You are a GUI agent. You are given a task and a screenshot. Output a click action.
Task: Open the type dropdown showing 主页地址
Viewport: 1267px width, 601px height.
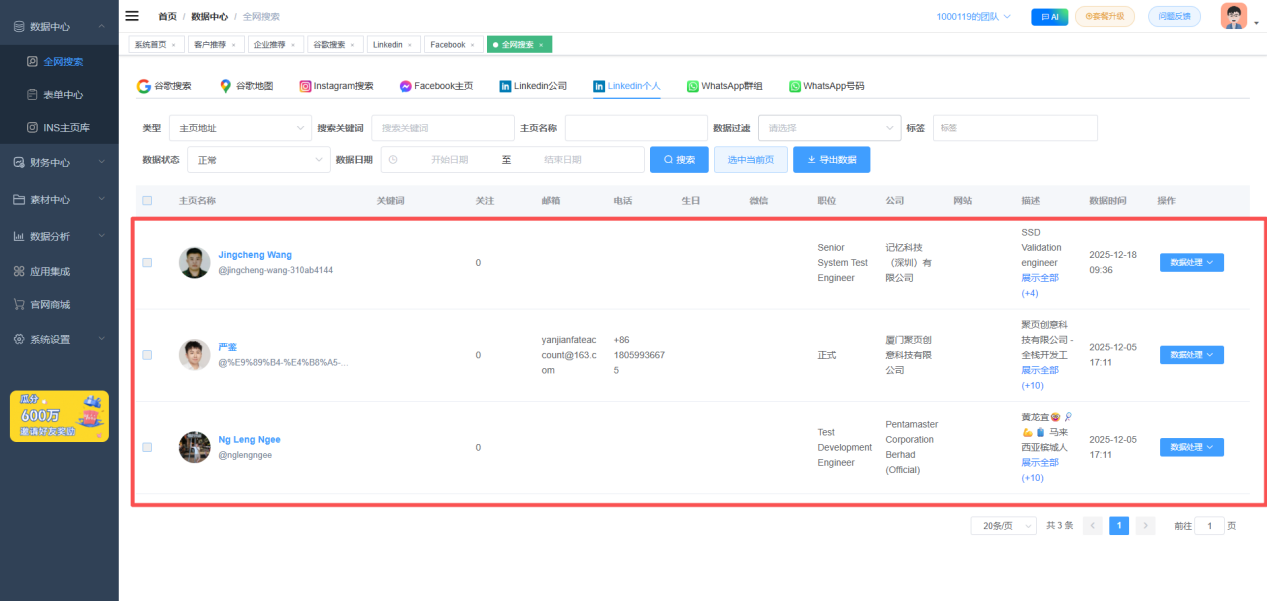click(x=240, y=128)
